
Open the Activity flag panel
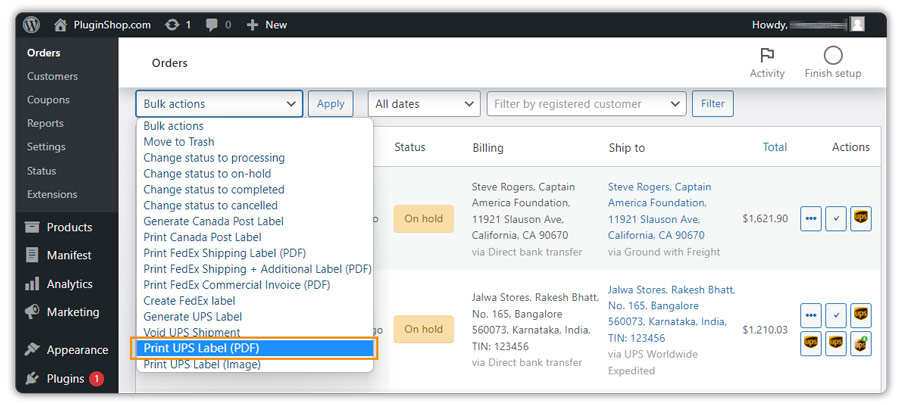pyautogui.click(x=767, y=63)
